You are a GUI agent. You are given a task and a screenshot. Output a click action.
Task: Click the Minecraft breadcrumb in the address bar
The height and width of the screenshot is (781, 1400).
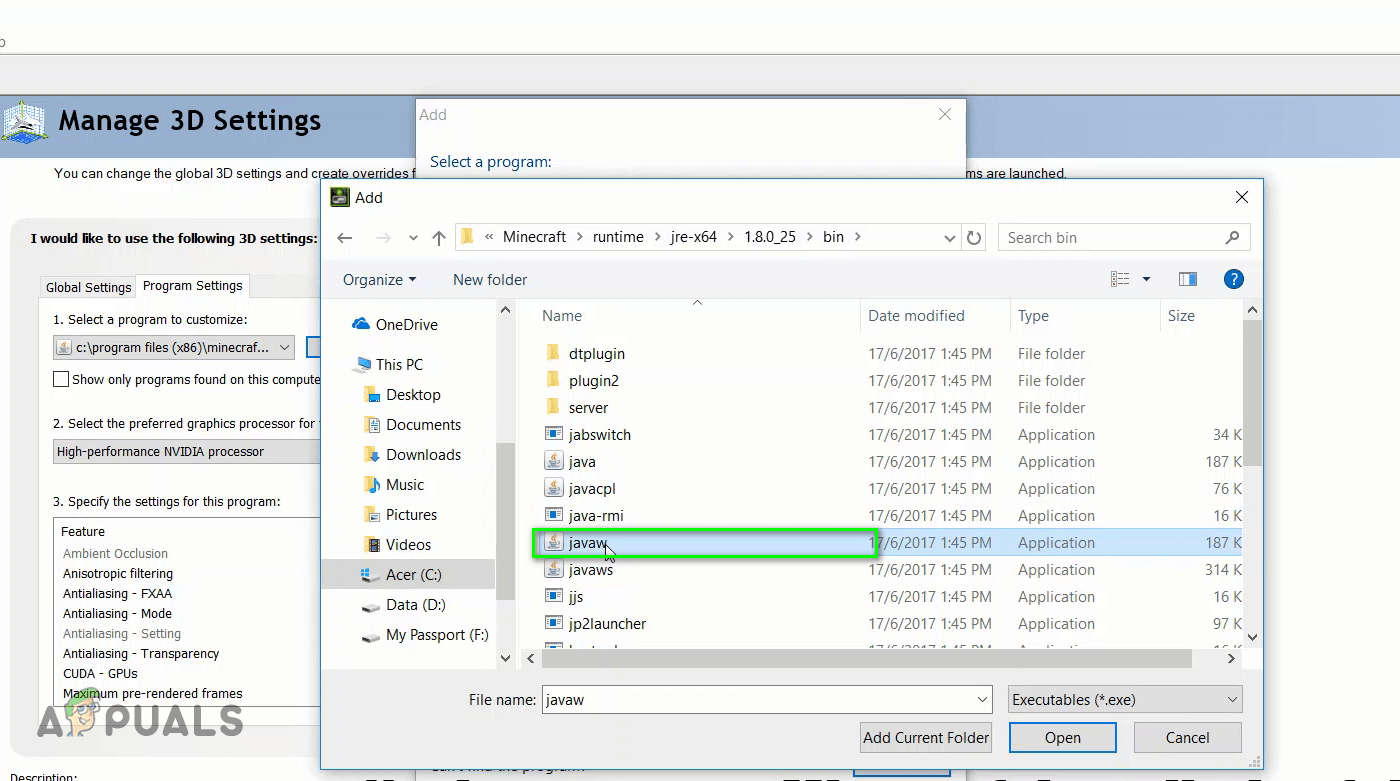click(534, 237)
